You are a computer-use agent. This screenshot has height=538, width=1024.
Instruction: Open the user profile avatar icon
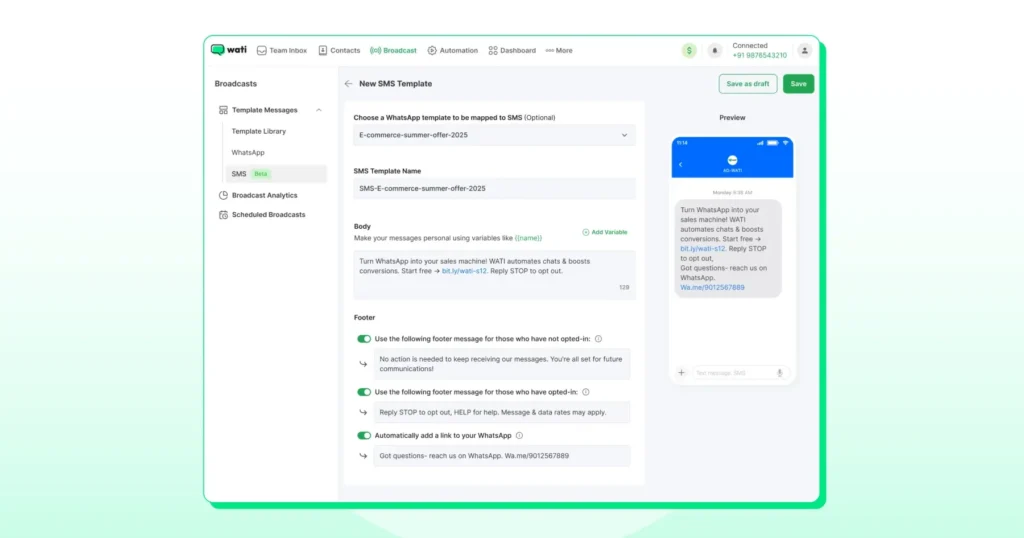[x=805, y=50]
